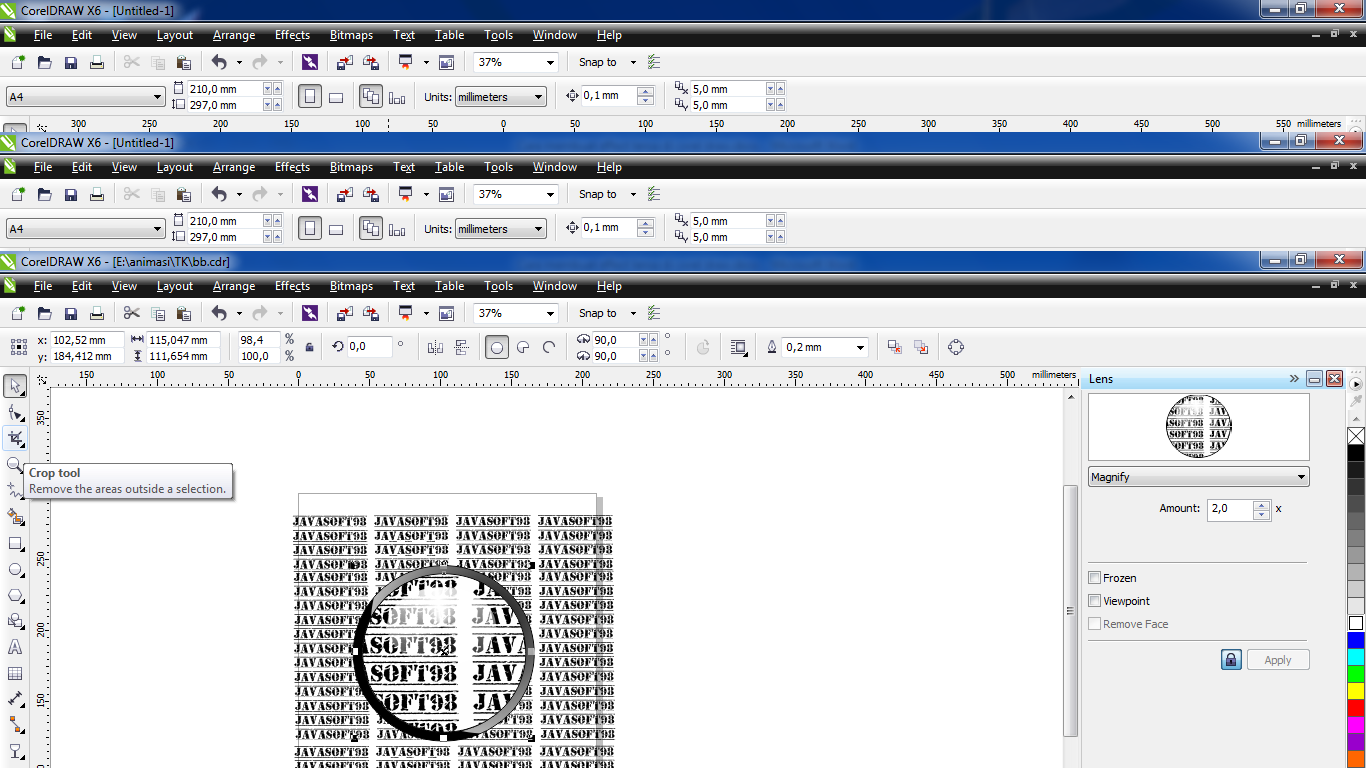Select the Ellipse tool
Viewport: 1366px width, 768px height.
[x=14, y=570]
